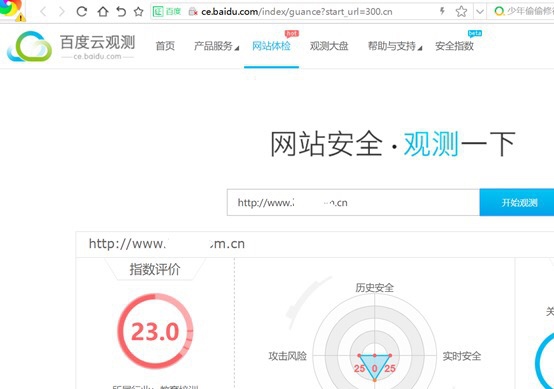Click the 历史安全 radar label
The height and width of the screenshot is (389, 554).
tap(375, 288)
